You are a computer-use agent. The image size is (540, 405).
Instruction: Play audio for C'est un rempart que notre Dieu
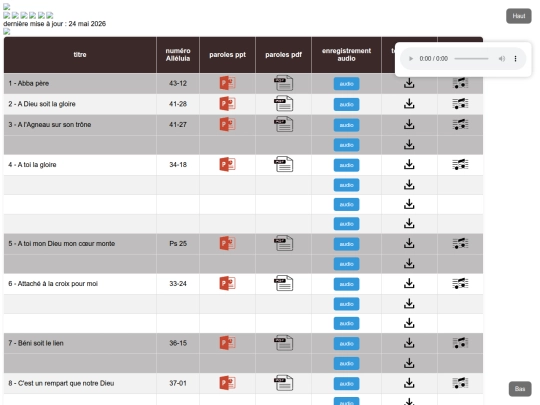[346, 383]
